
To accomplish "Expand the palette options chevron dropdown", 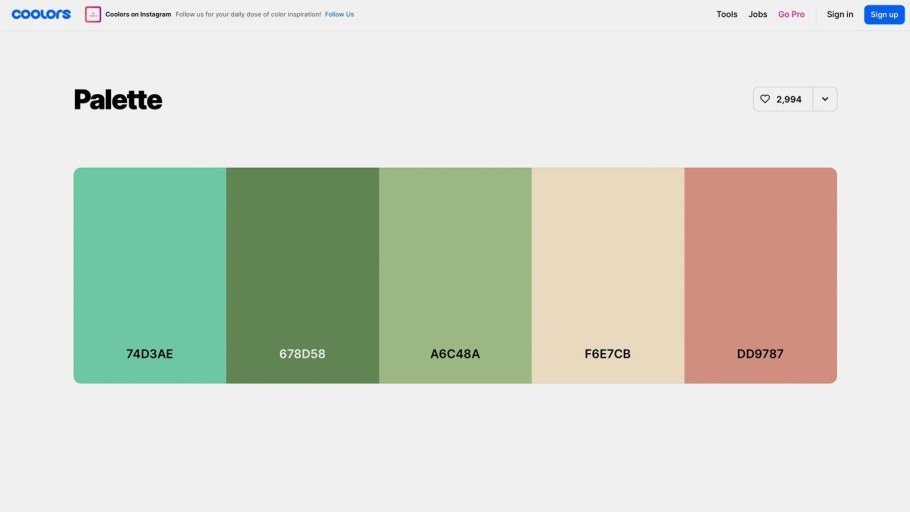I will click(825, 99).
